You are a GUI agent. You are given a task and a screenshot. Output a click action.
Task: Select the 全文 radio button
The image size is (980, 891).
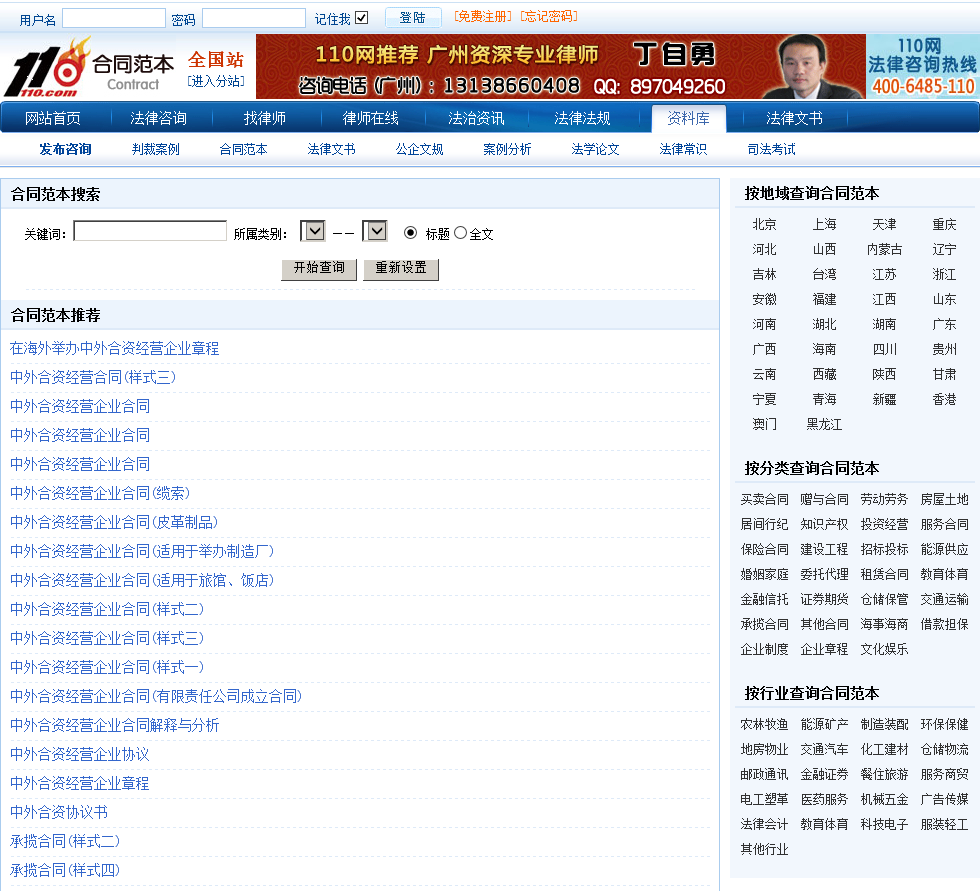(461, 233)
